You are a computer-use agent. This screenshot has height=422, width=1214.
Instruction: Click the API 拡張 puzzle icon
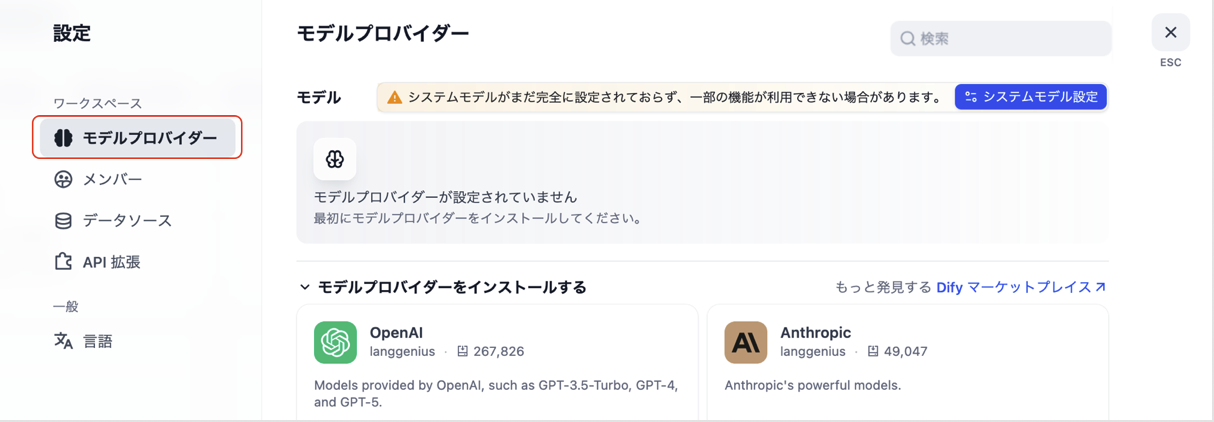tap(63, 262)
